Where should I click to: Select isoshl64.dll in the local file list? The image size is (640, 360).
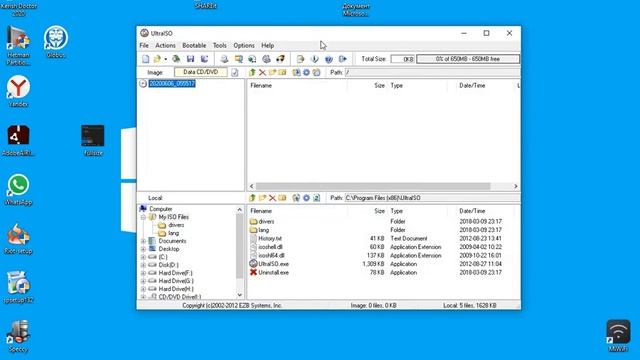[271, 256]
